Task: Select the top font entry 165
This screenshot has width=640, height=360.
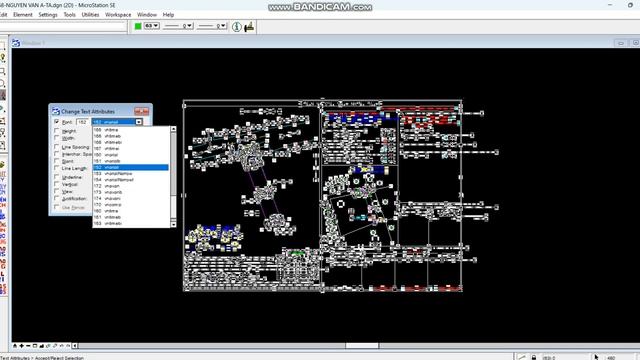Action: tap(131, 130)
